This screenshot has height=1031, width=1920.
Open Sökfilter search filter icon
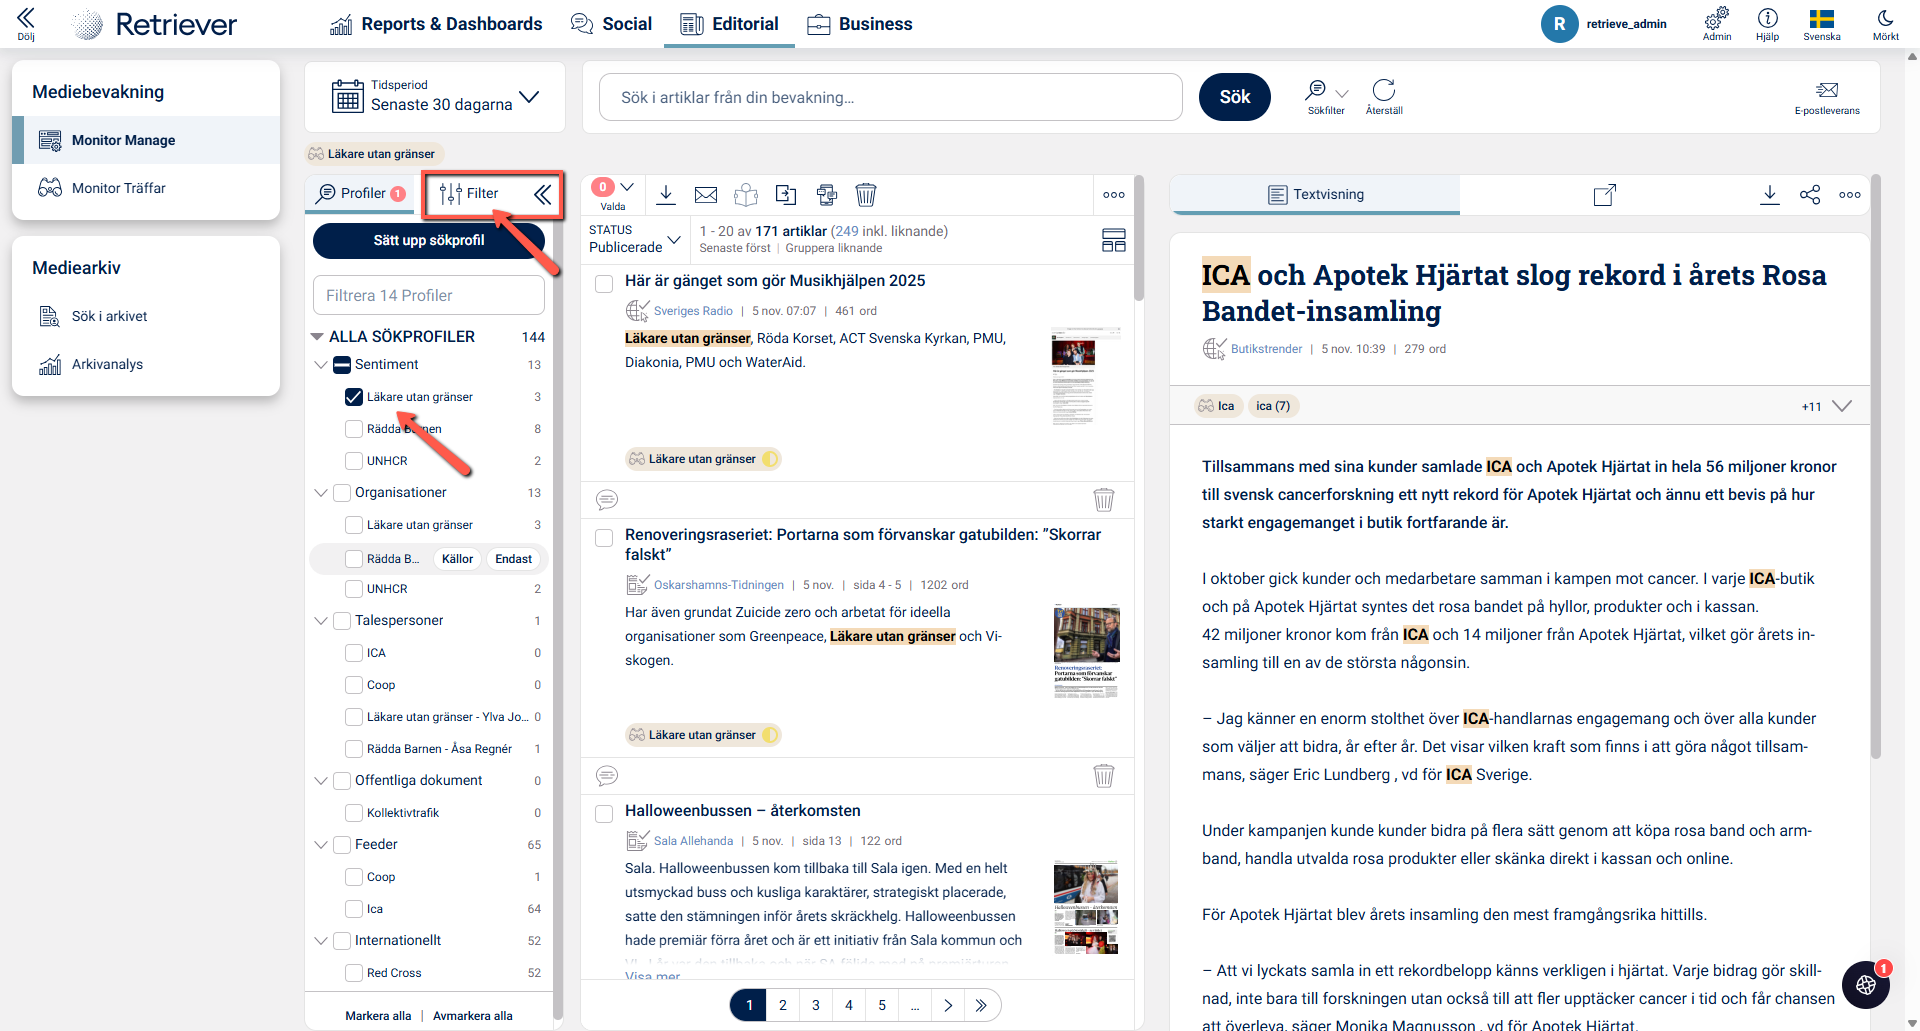pos(1317,90)
